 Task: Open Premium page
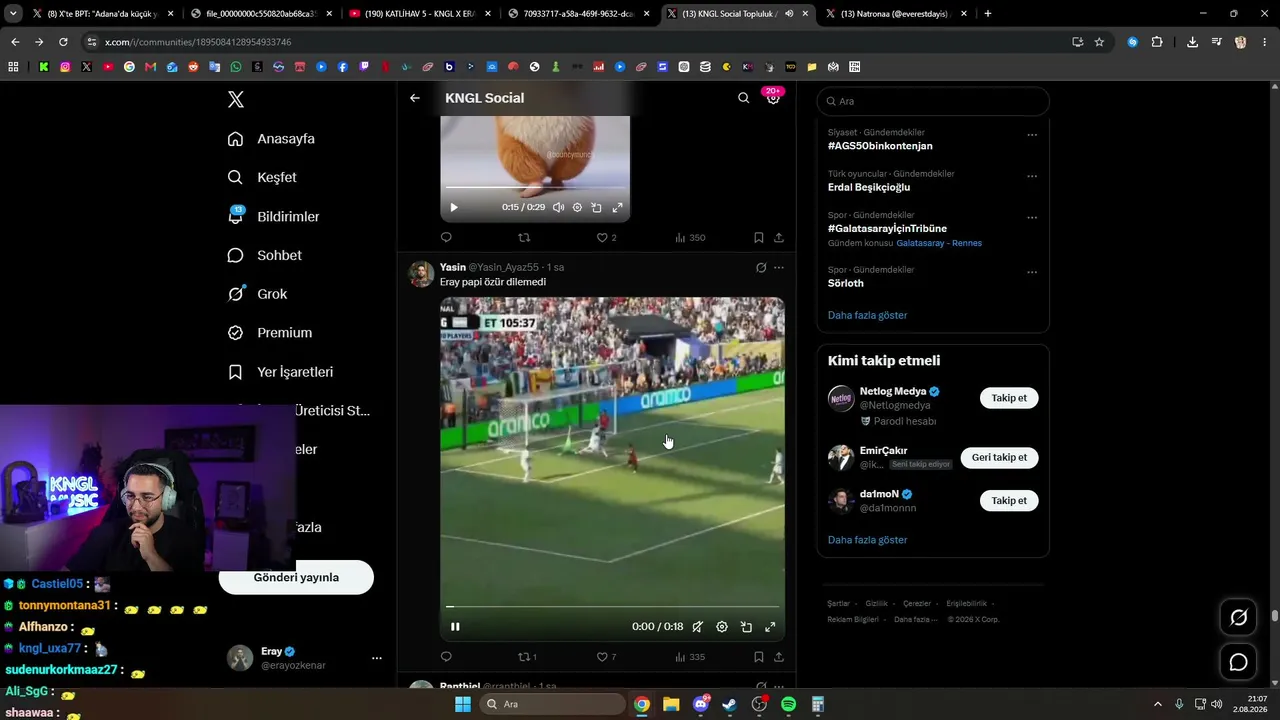(x=270, y=333)
